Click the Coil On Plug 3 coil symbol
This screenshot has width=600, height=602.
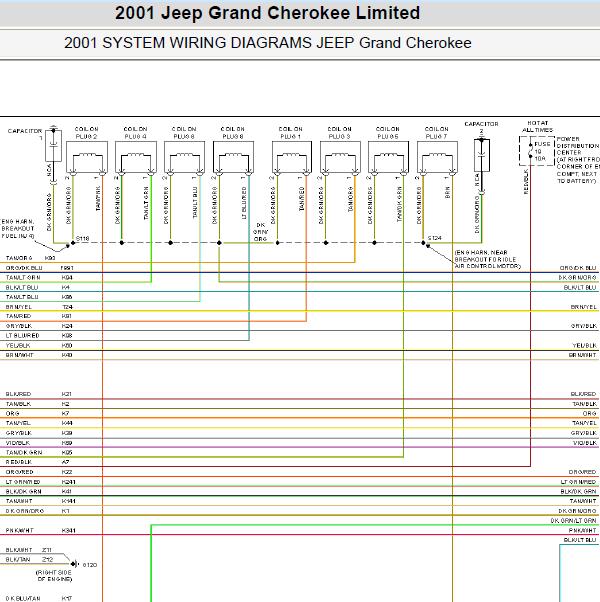coord(340,157)
